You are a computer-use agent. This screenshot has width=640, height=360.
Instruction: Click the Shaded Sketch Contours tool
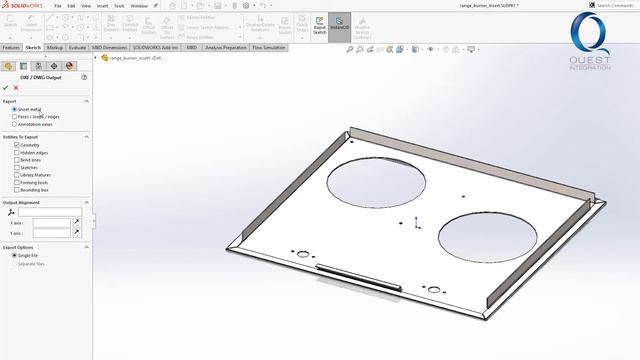pyautogui.click(x=362, y=28)
